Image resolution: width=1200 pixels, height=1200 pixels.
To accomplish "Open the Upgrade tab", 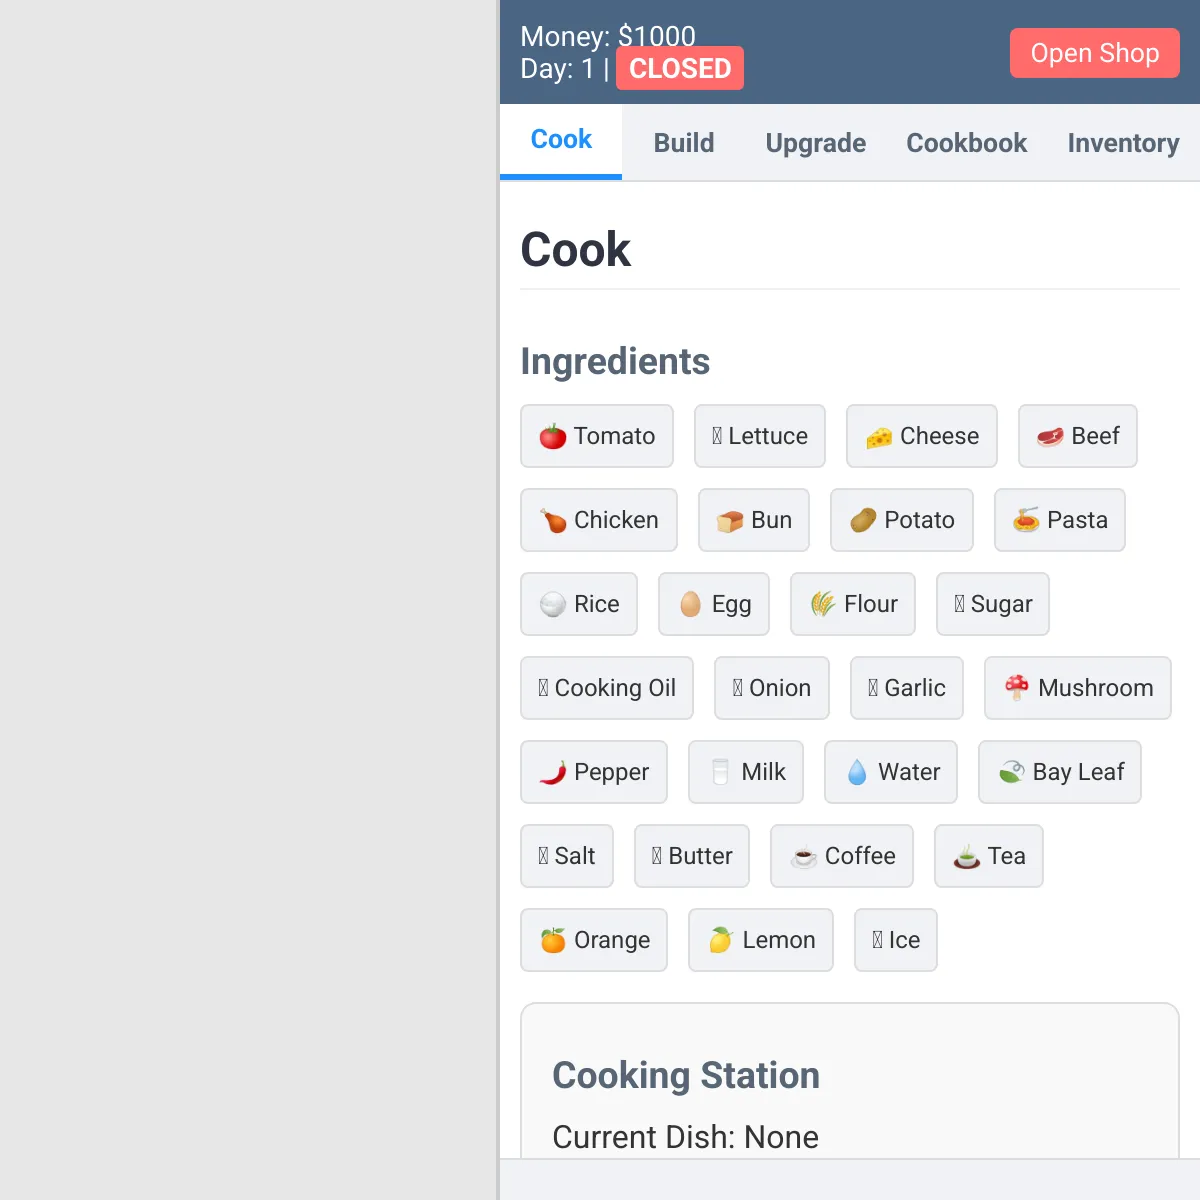I will coord(816,143).
